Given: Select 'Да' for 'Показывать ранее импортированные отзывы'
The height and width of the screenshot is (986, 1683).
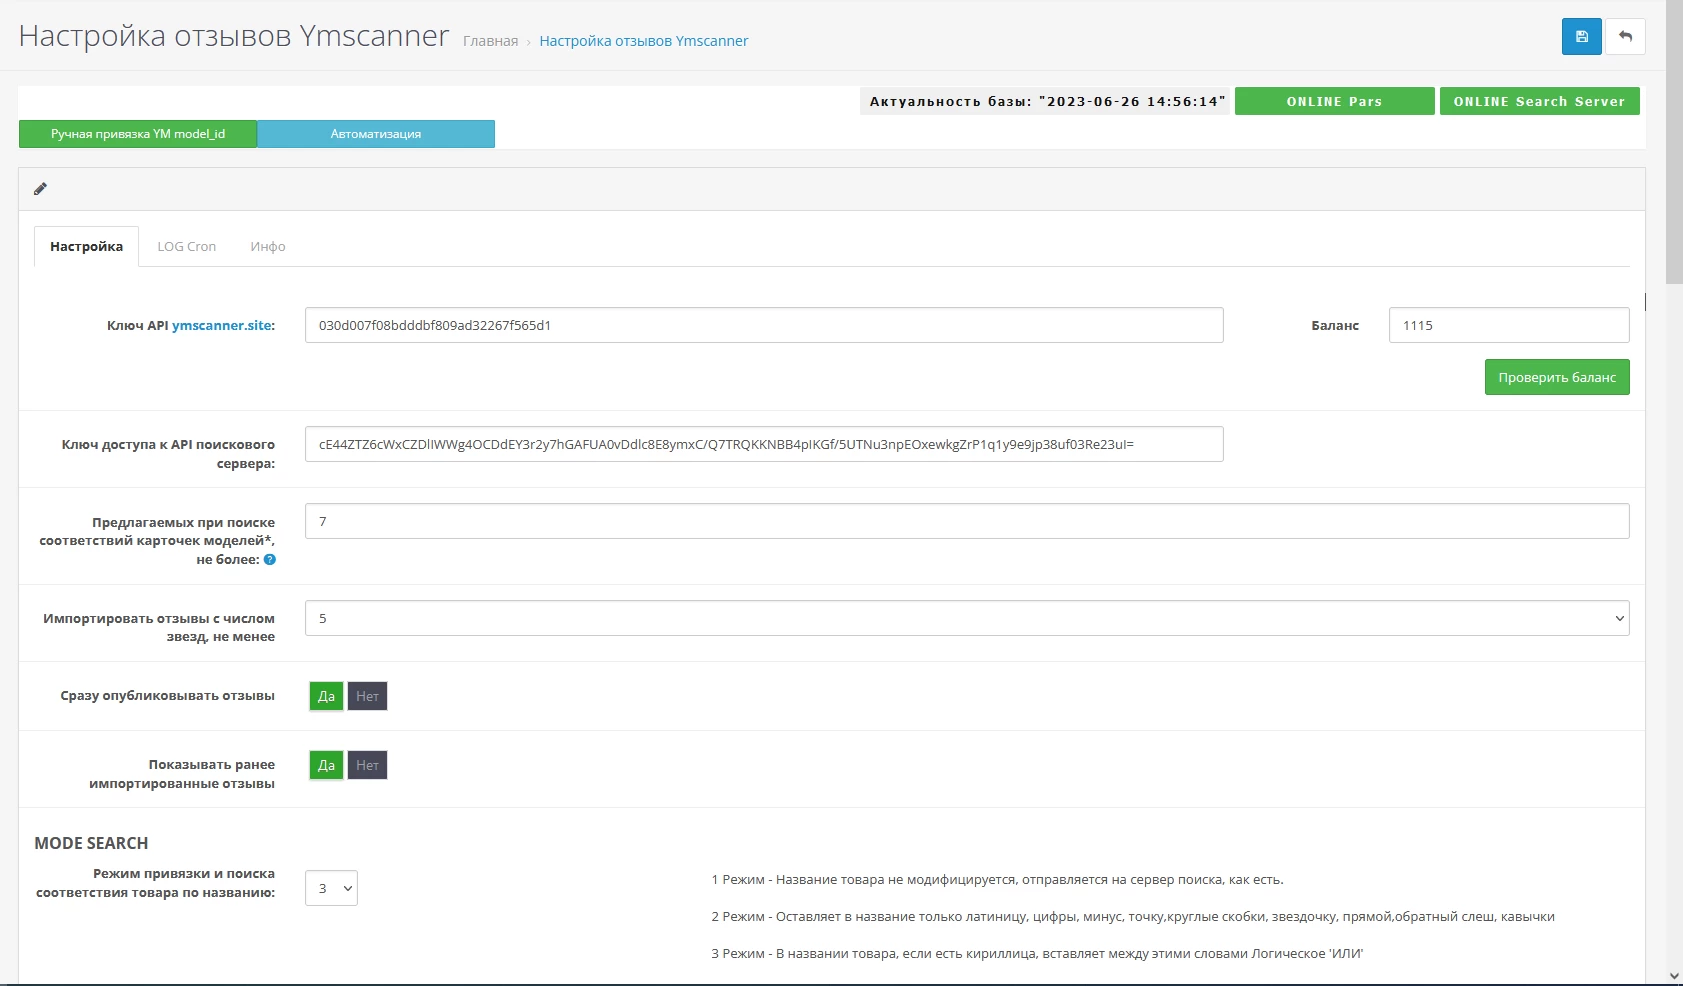Looking at the screenshot, I should 326,765.
